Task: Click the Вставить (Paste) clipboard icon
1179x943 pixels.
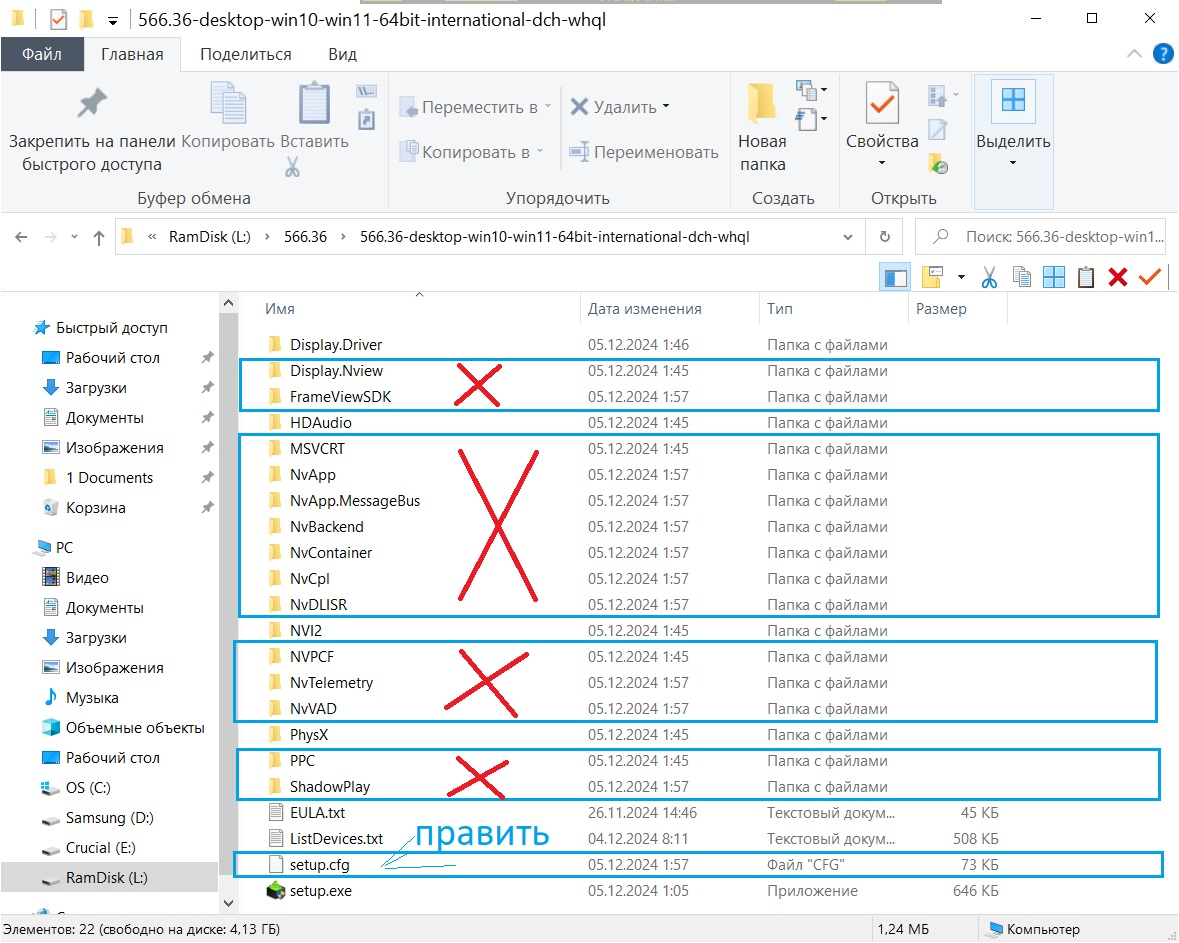Action: (x=314, y=103)
